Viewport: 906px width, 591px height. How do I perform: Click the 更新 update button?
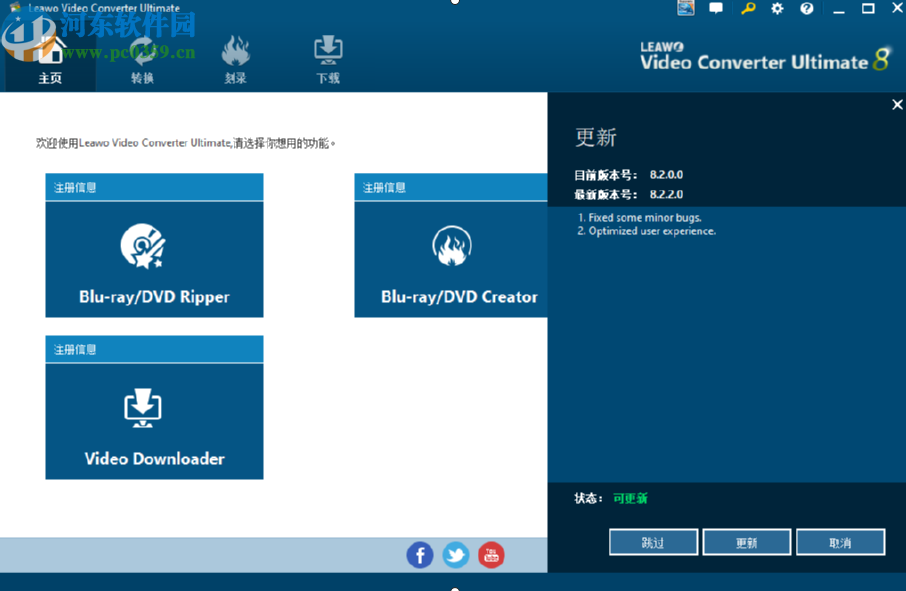(x=747, y=542)
